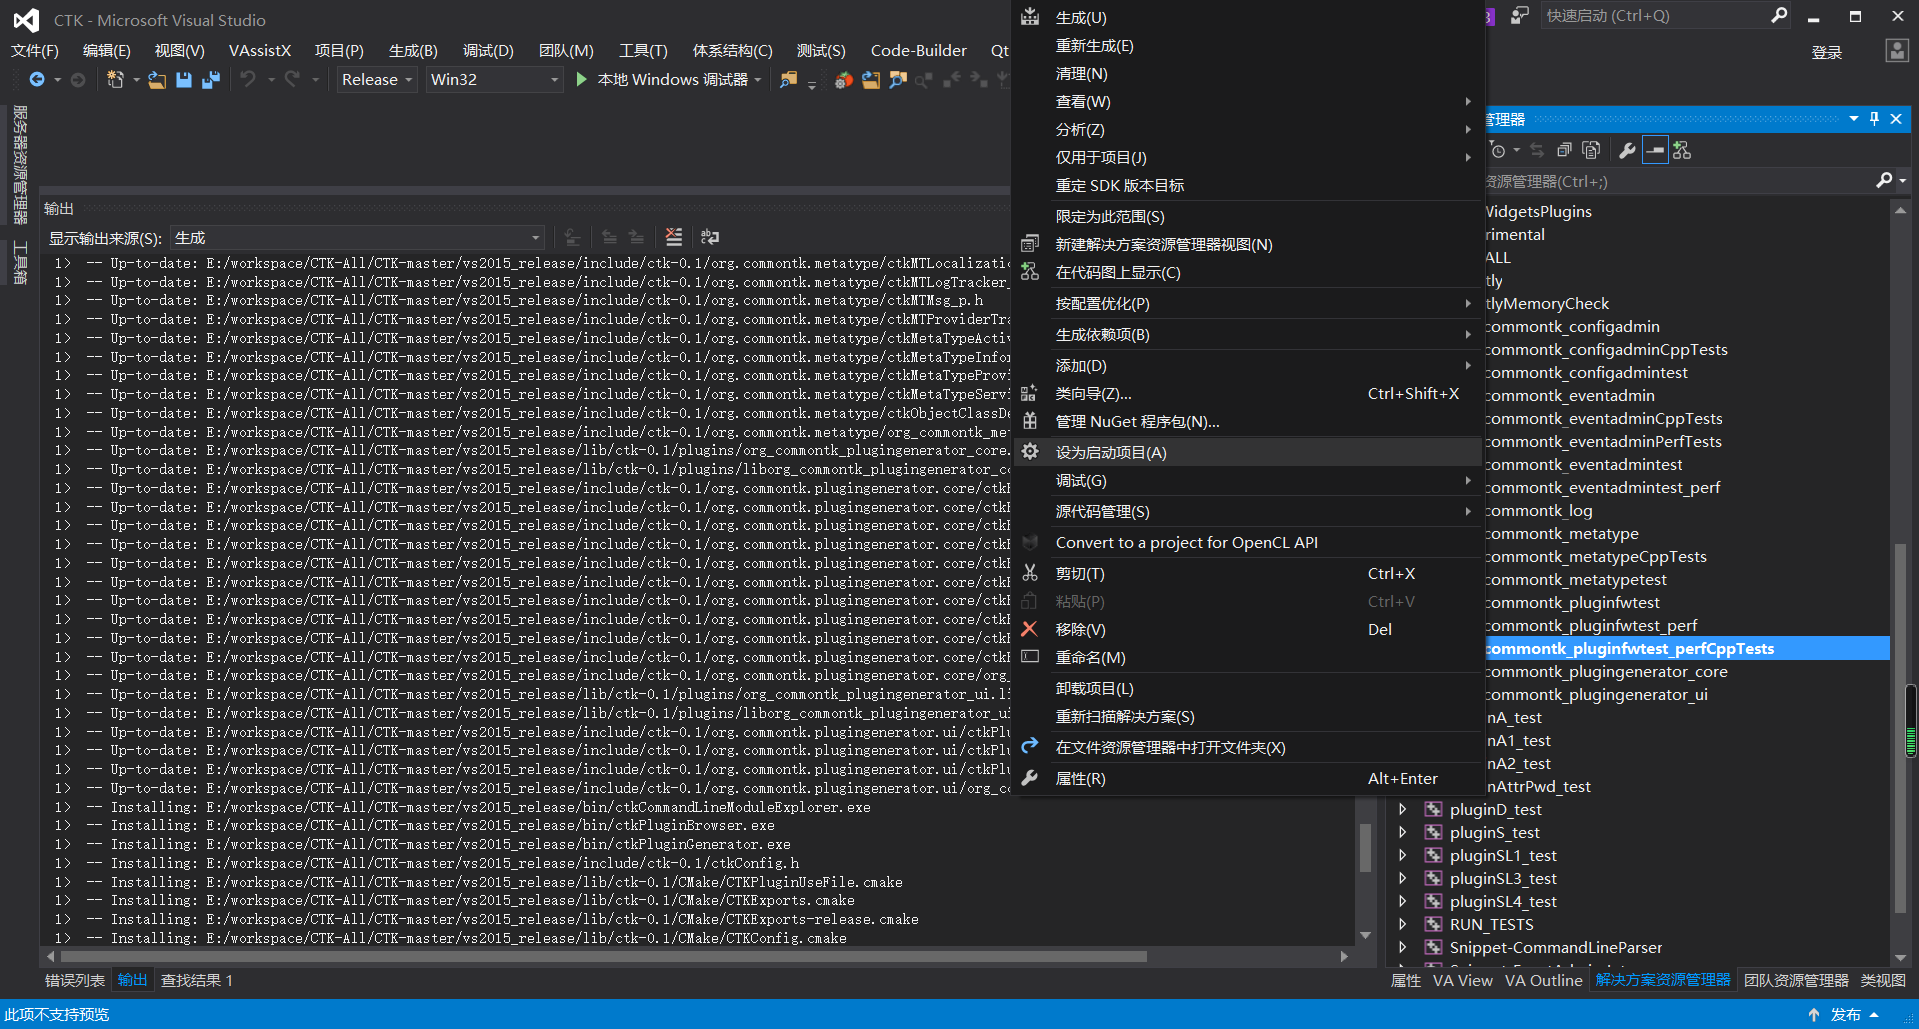The width and height of the screenshot is (1919, 1029).
Task: Switch to the 团队资源管理器 tab
Action: [1796, 980]
